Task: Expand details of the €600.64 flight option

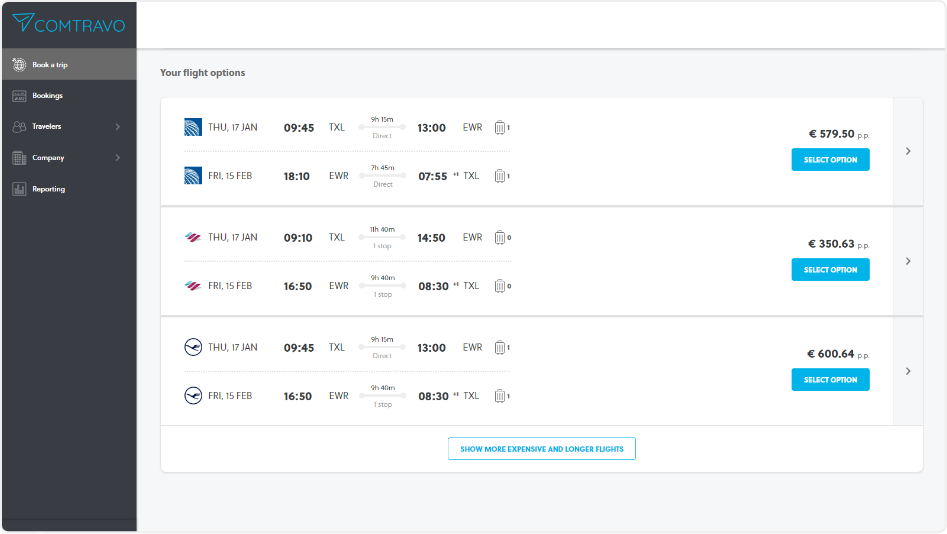Action: pos(908,371)
